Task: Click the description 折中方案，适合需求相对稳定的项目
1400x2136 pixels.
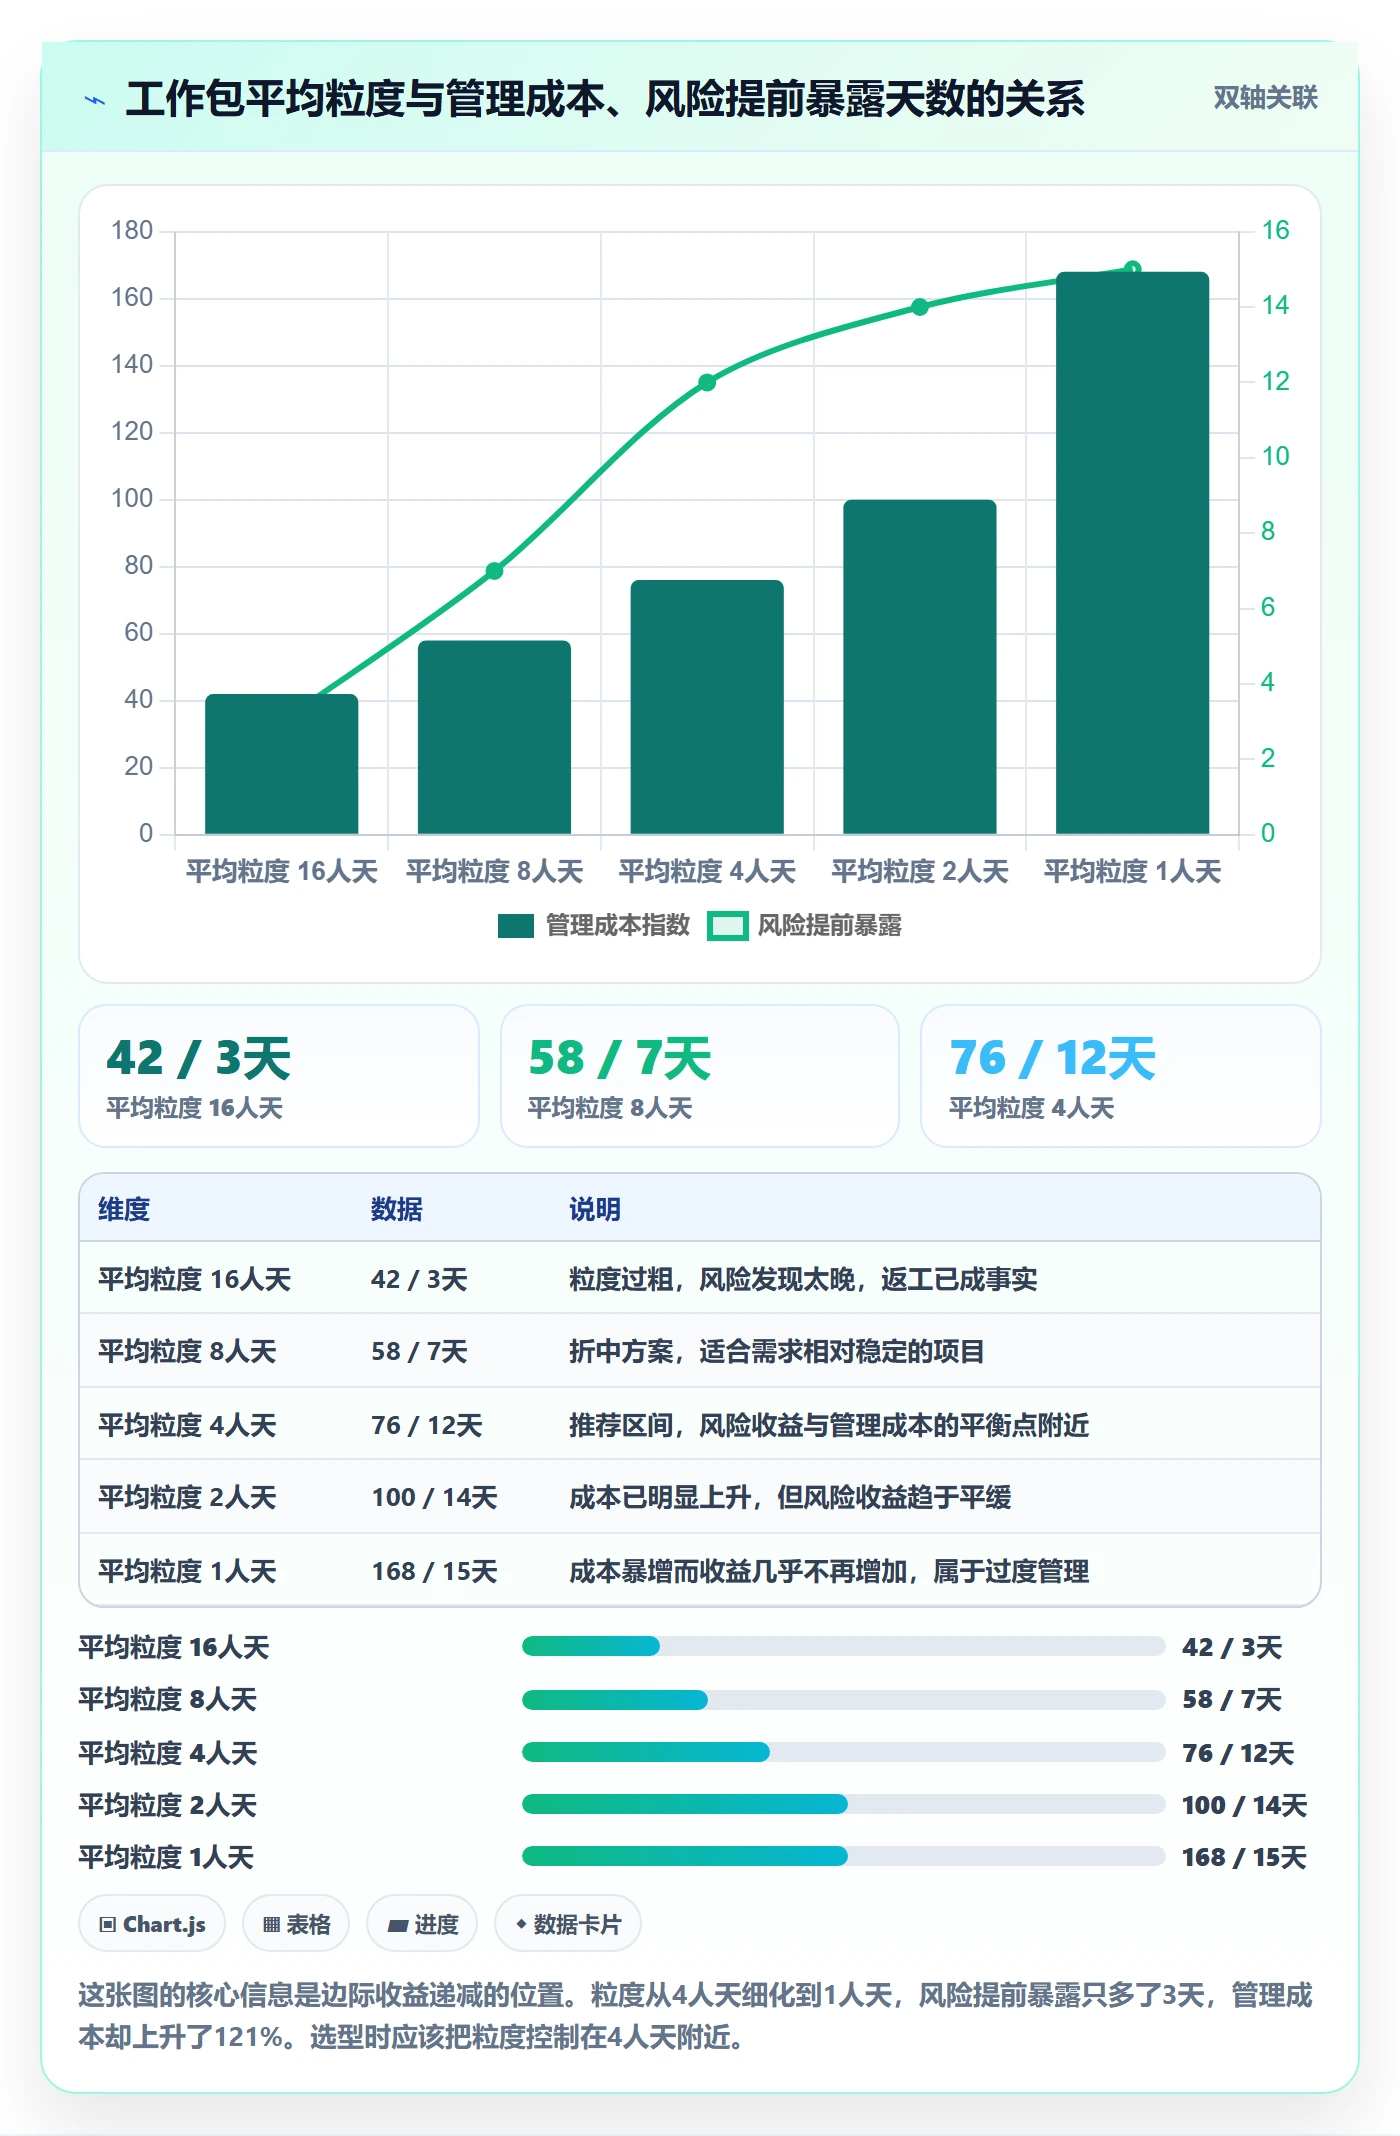Action: 777,1352
